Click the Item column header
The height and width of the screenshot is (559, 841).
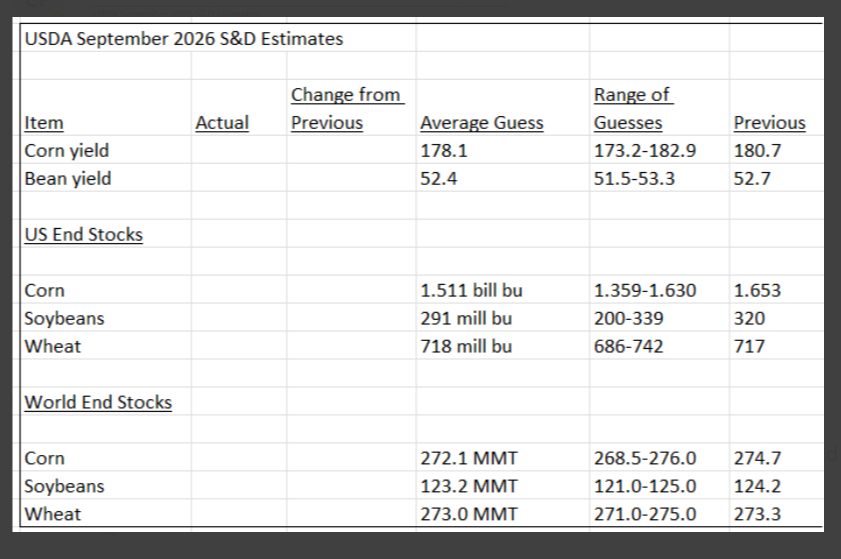point(44,123)
